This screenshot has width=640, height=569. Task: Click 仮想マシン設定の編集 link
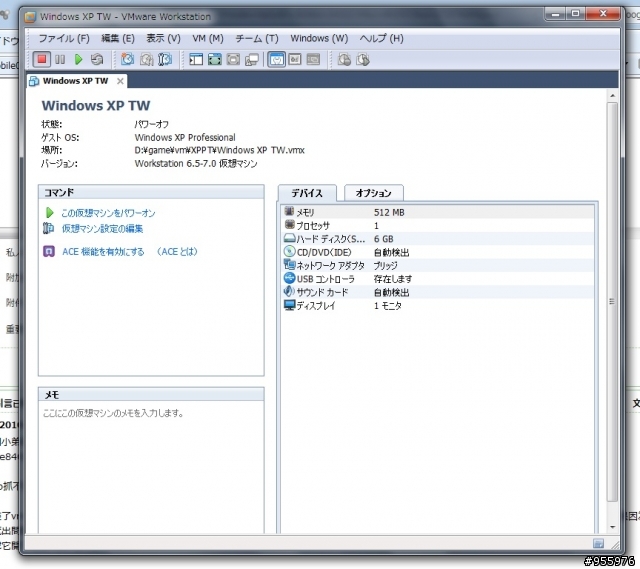tap(102, 229)
